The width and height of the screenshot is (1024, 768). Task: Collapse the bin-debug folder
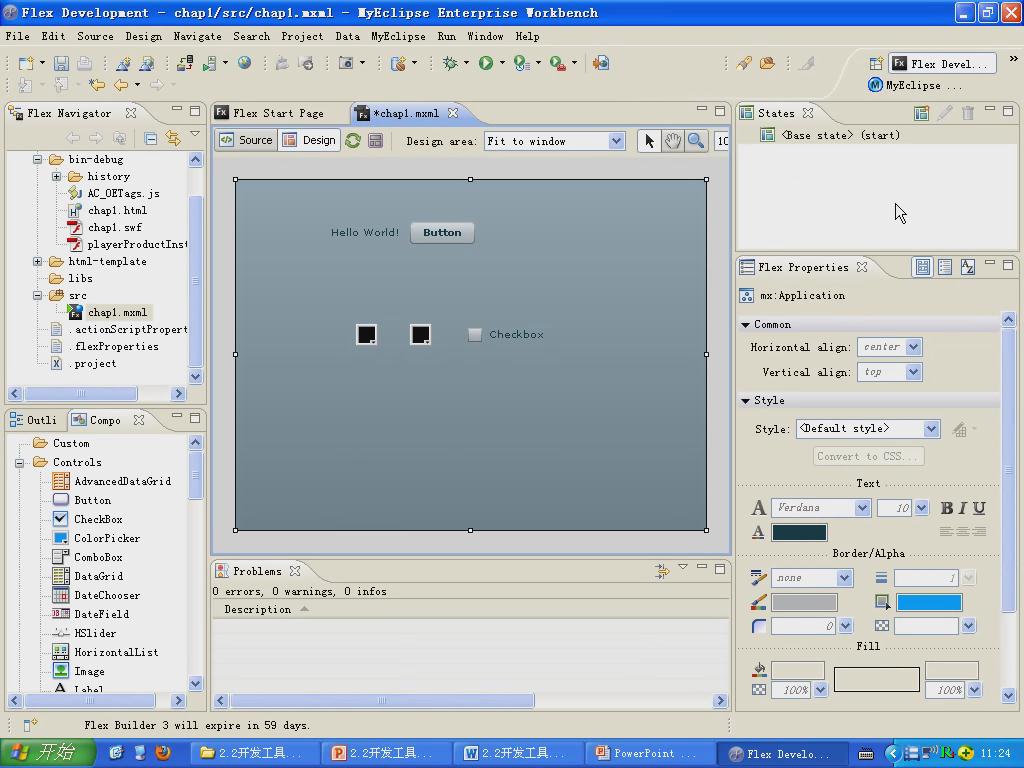point(37,159)
